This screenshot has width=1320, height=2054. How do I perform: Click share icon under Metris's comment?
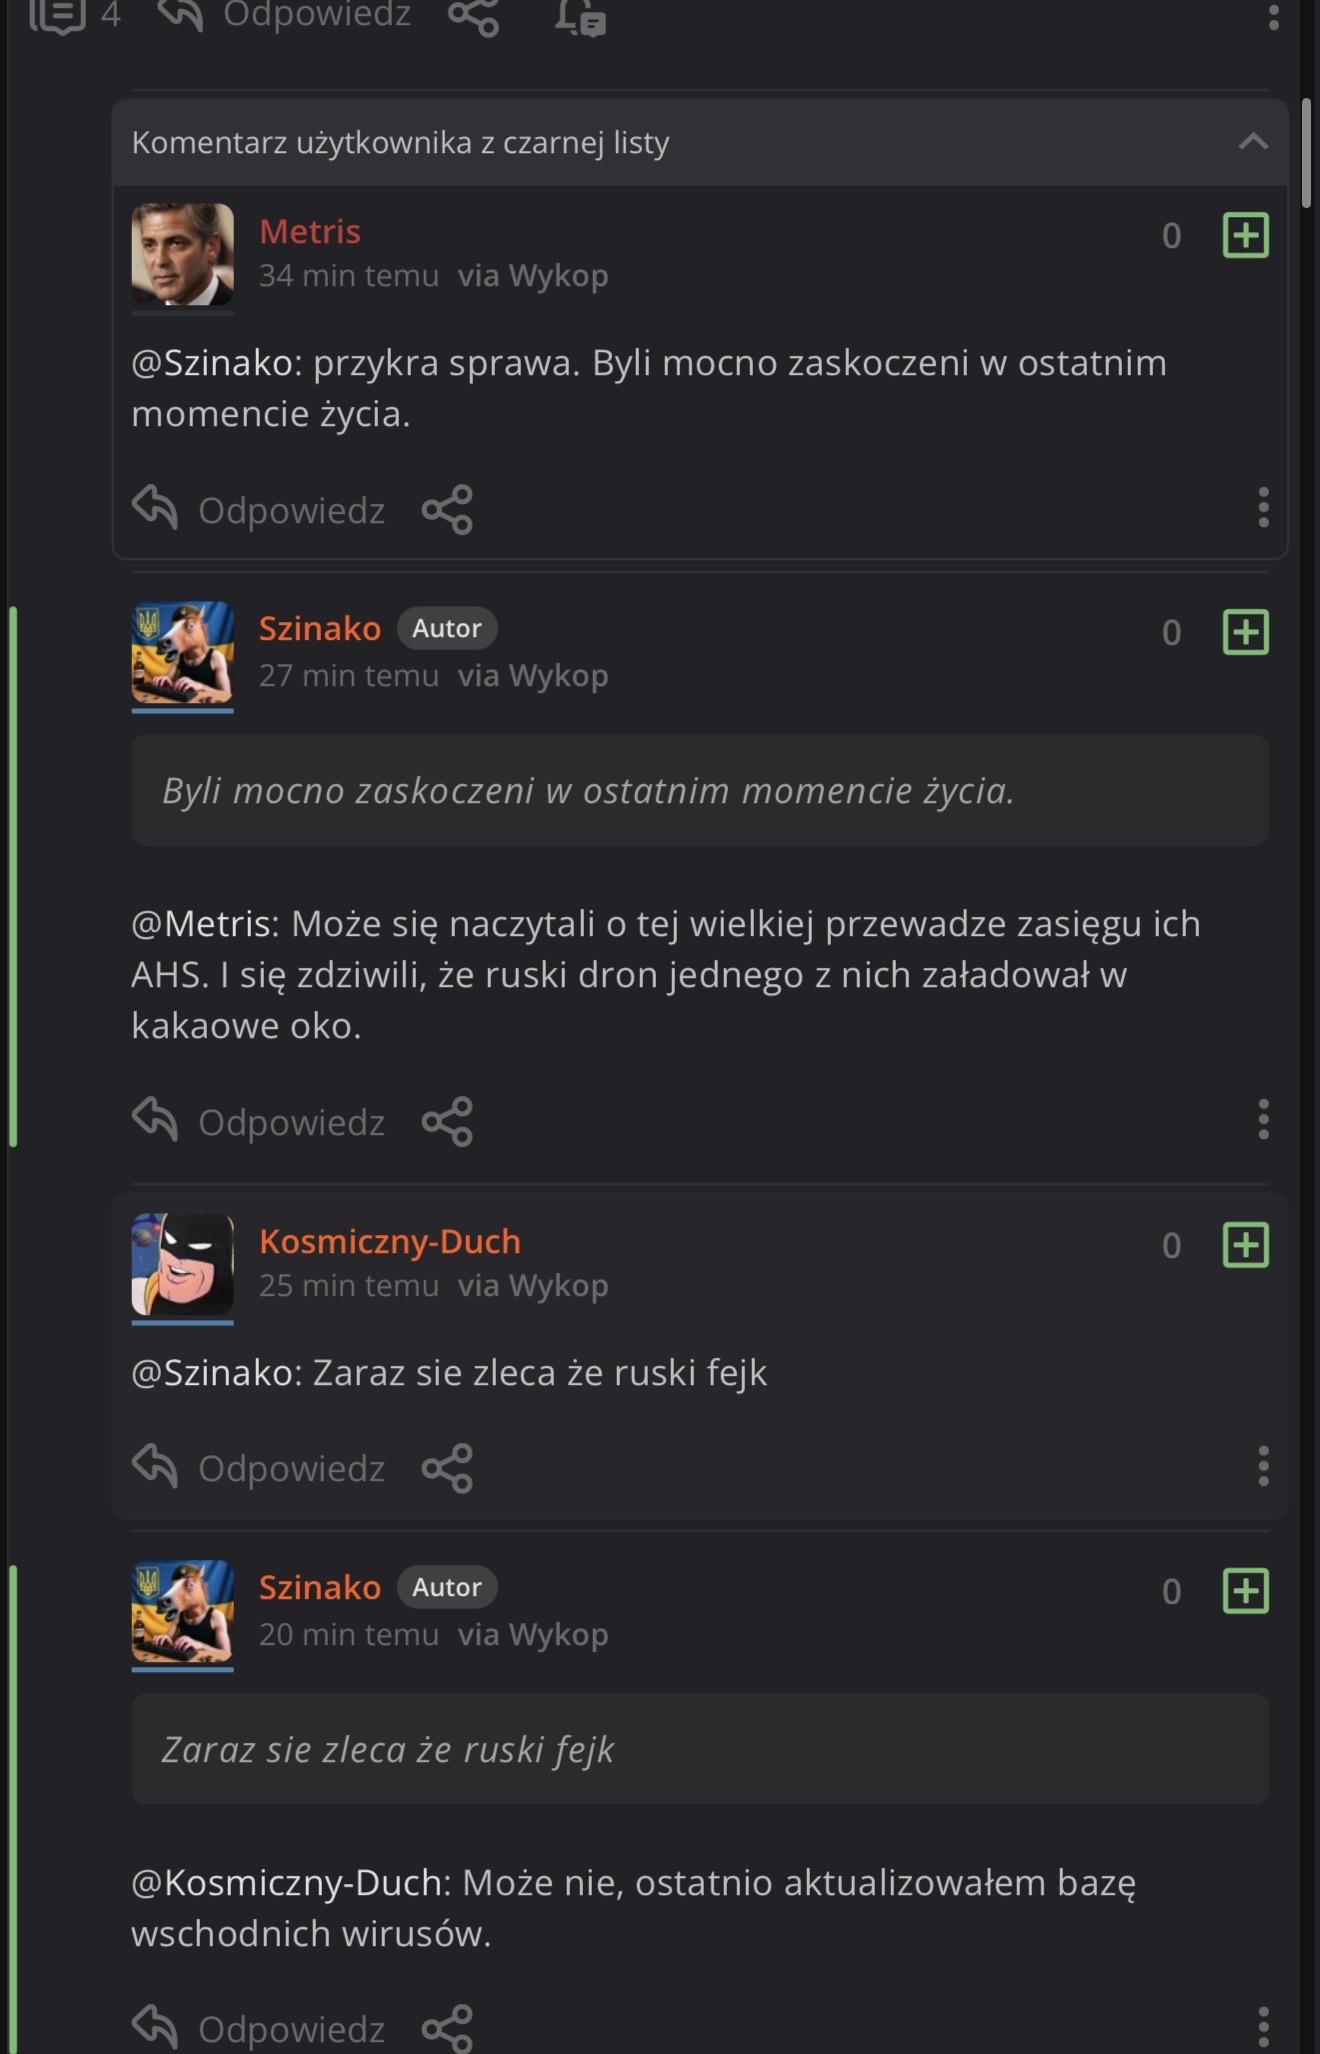[447, 510]
